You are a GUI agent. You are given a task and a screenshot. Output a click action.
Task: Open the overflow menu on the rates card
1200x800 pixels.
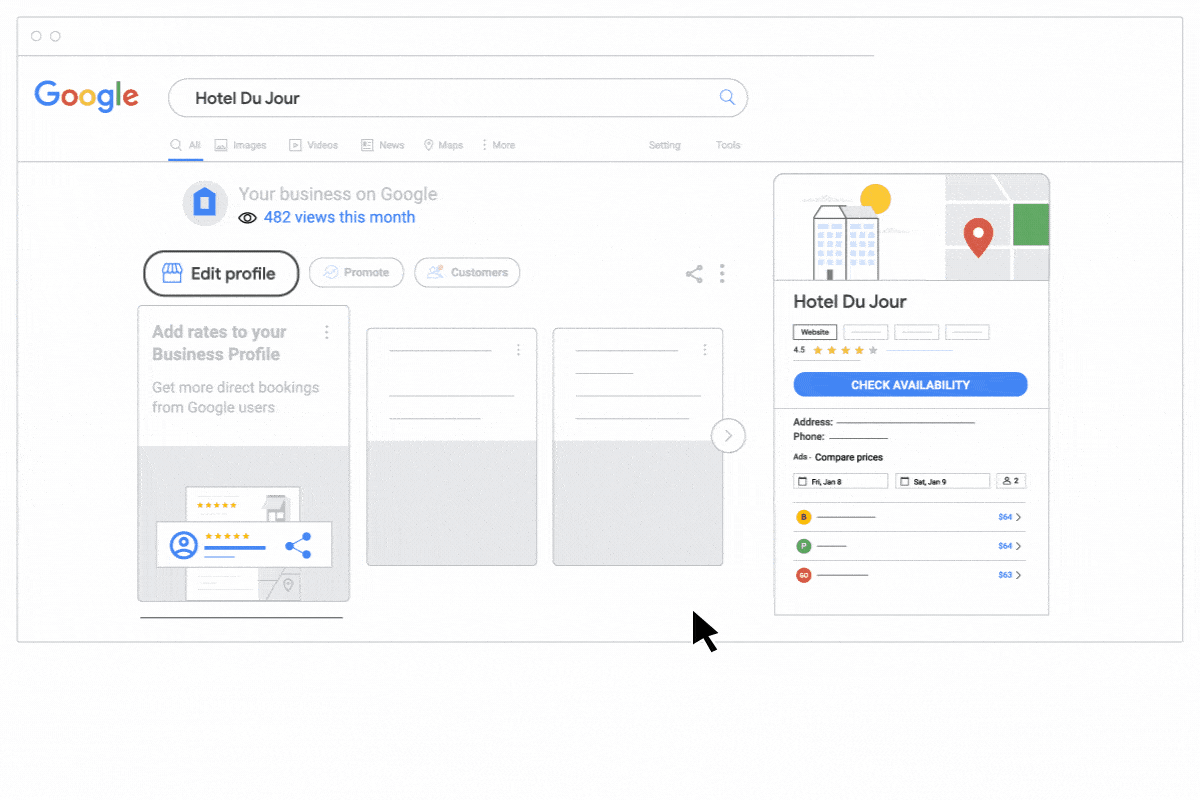pos(325,331)
